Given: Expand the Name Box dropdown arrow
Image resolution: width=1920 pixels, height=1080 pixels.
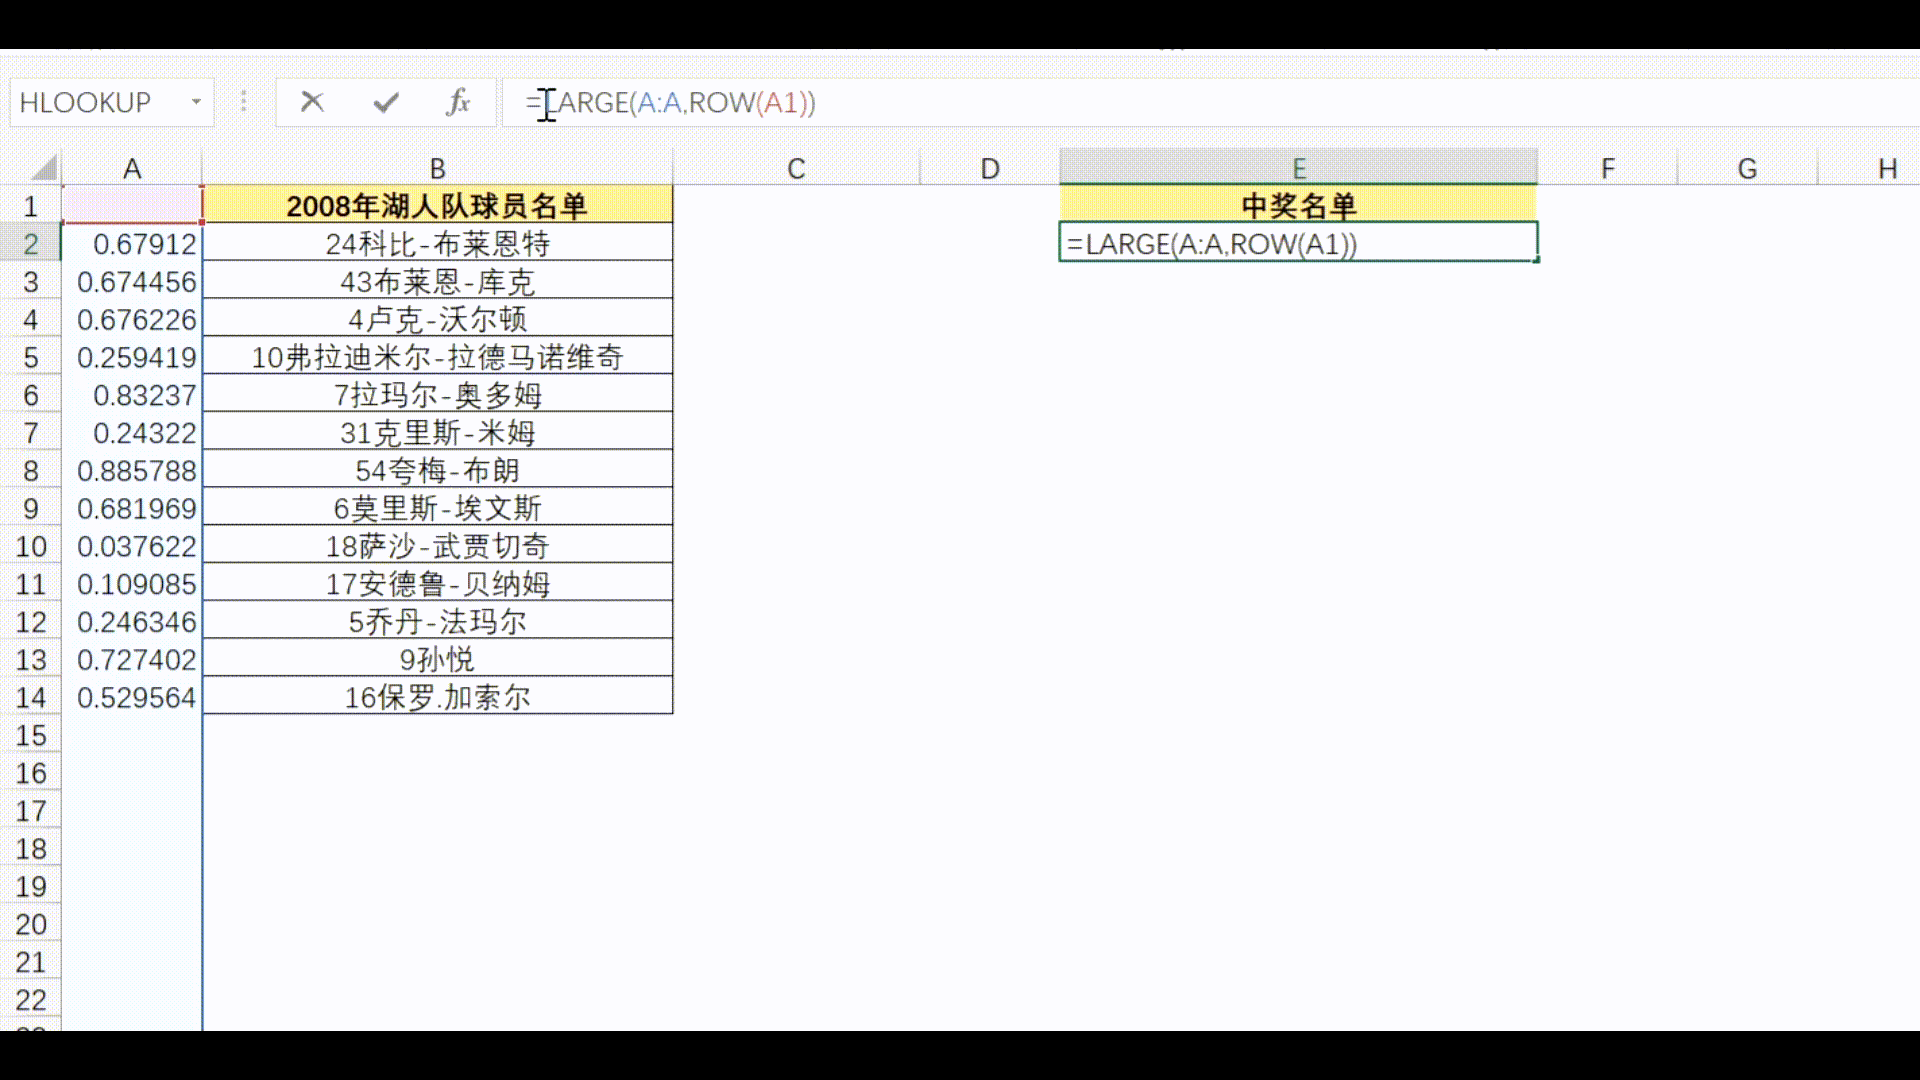Looking at the screenshot, I should tap(196, 102).
